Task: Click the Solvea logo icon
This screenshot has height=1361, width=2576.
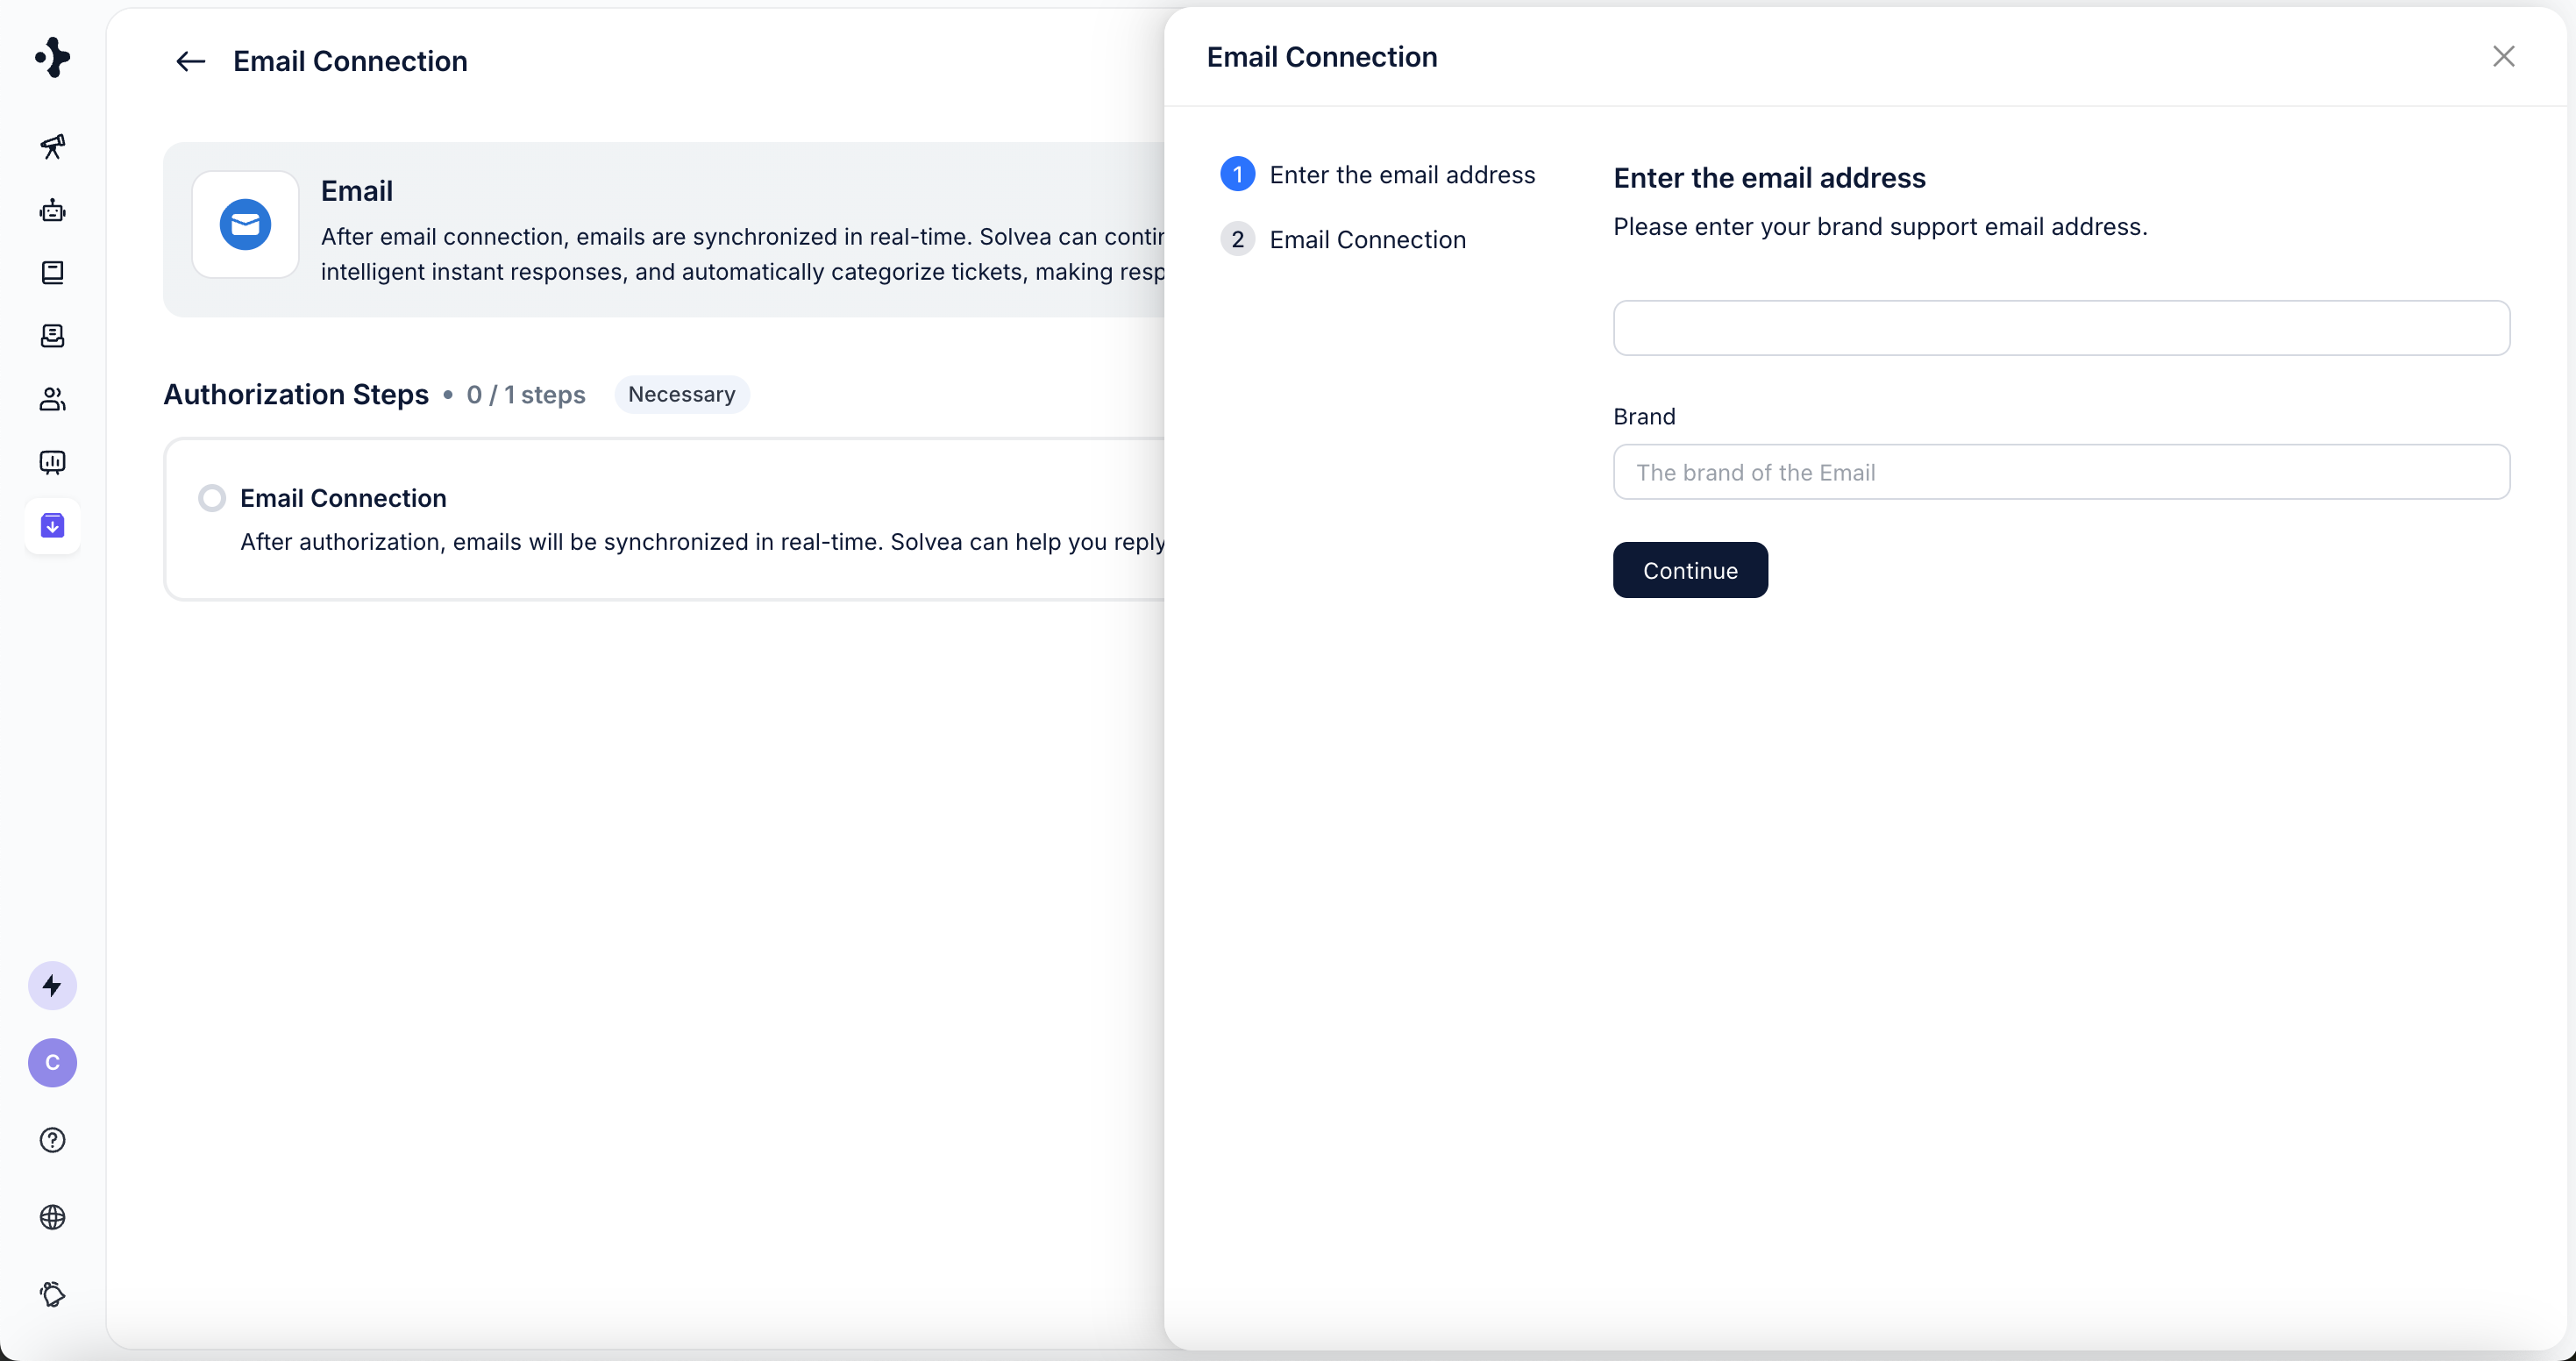Action: [x=52, y=57]
